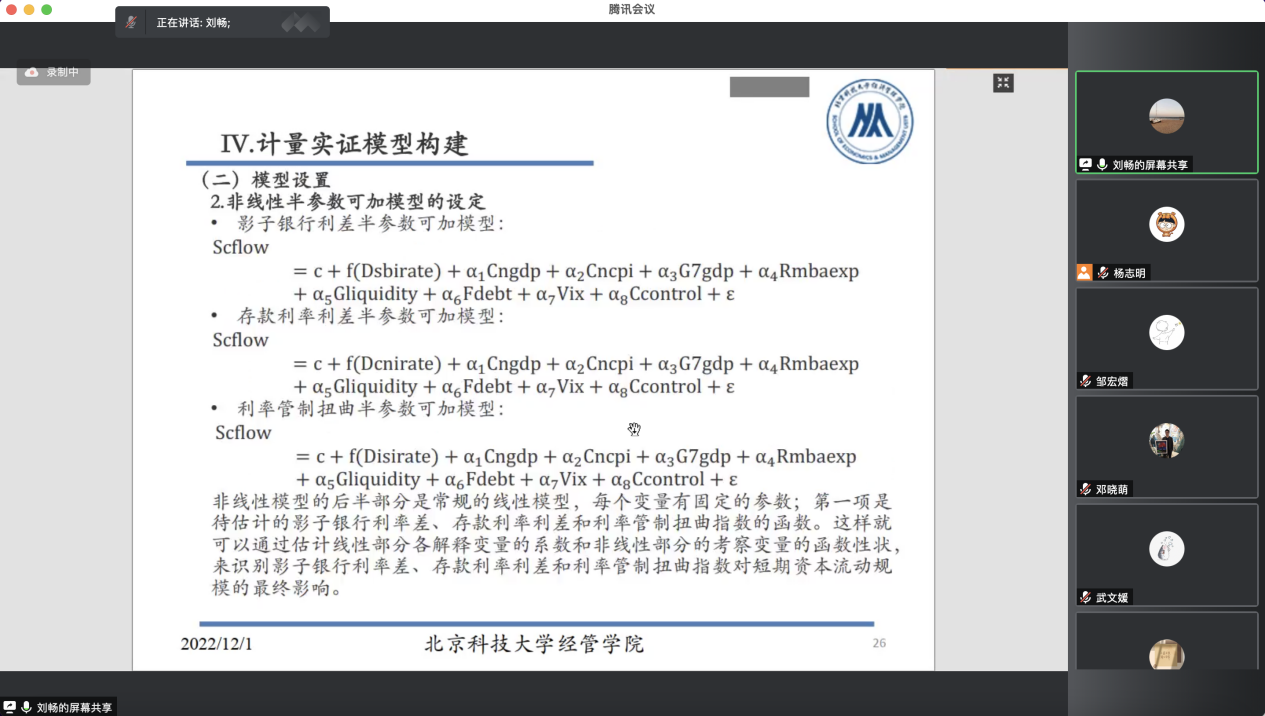This screenshot has width=1265, height=716.
Task: Click the green macOS fullscreen window button
Action: 46,9
